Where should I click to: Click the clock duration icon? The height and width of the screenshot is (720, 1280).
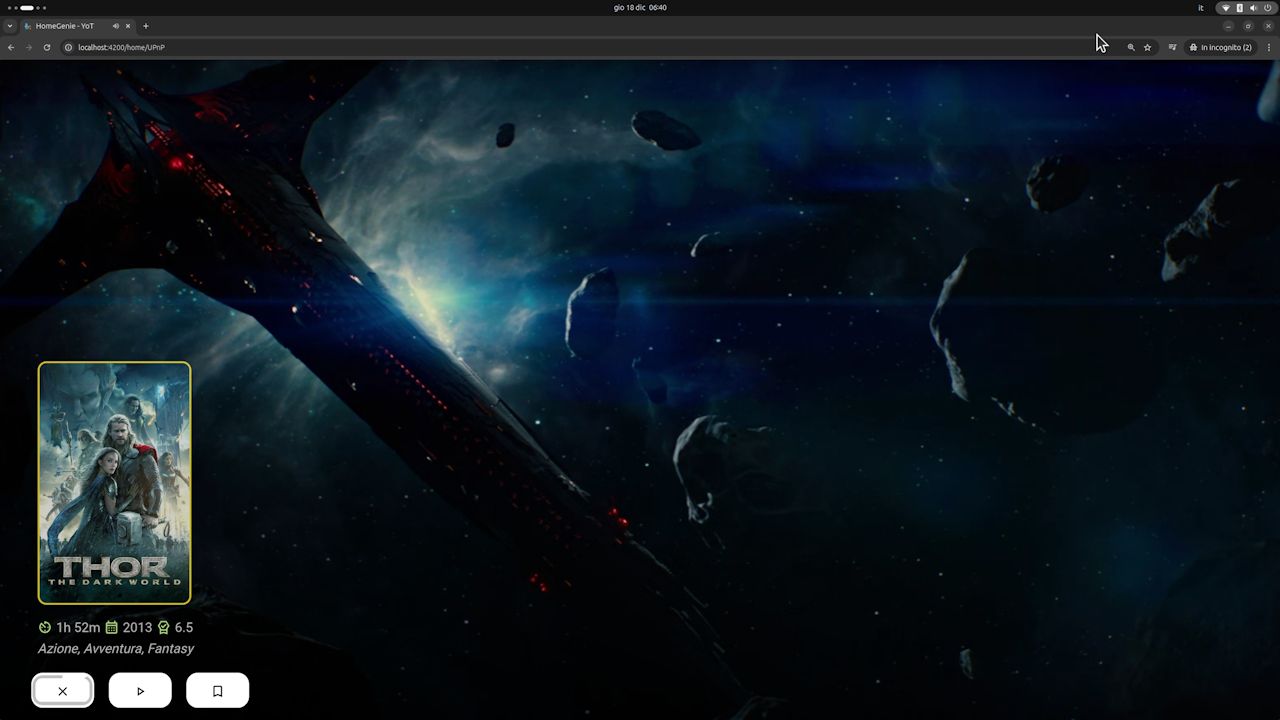(45, 628)
